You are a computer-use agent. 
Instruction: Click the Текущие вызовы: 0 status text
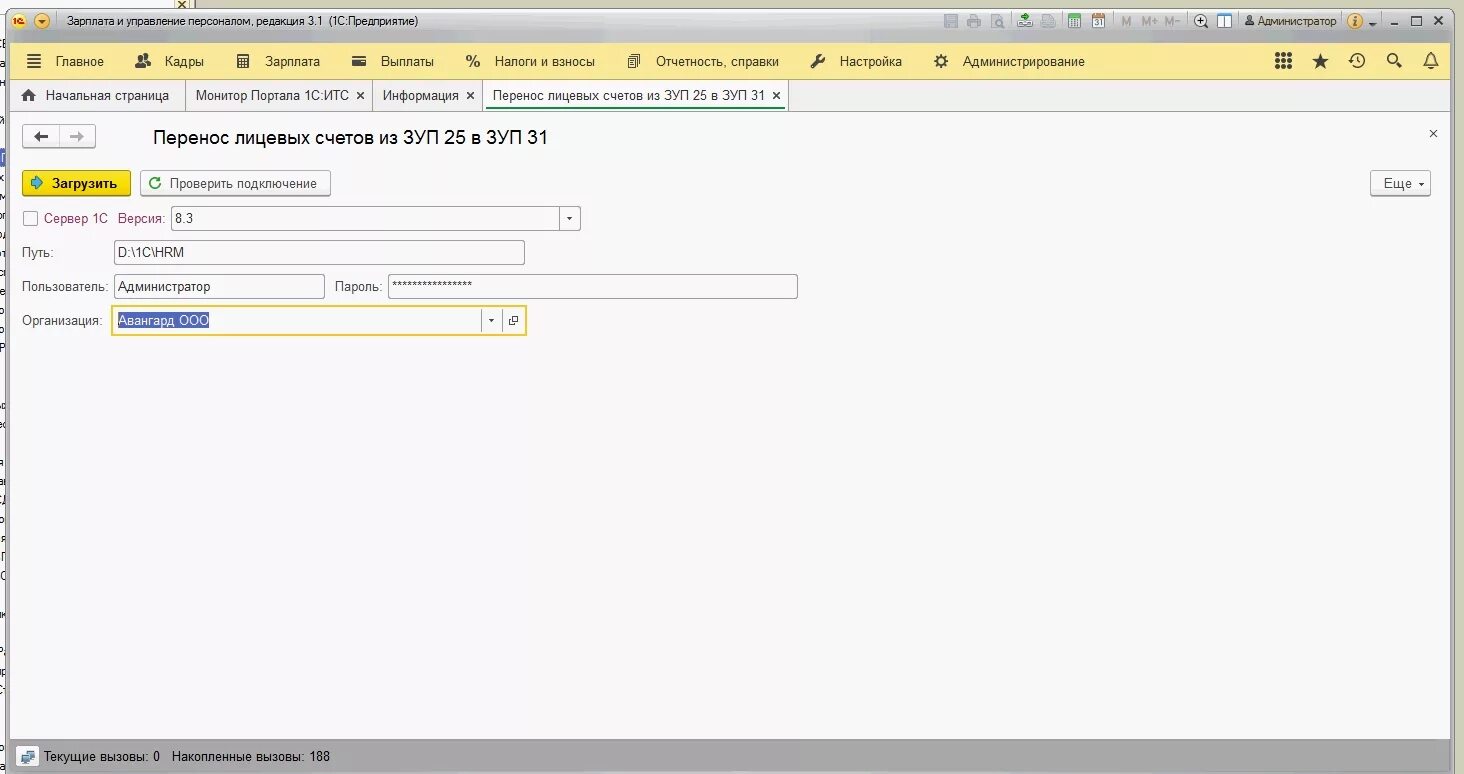pos(102,756)
